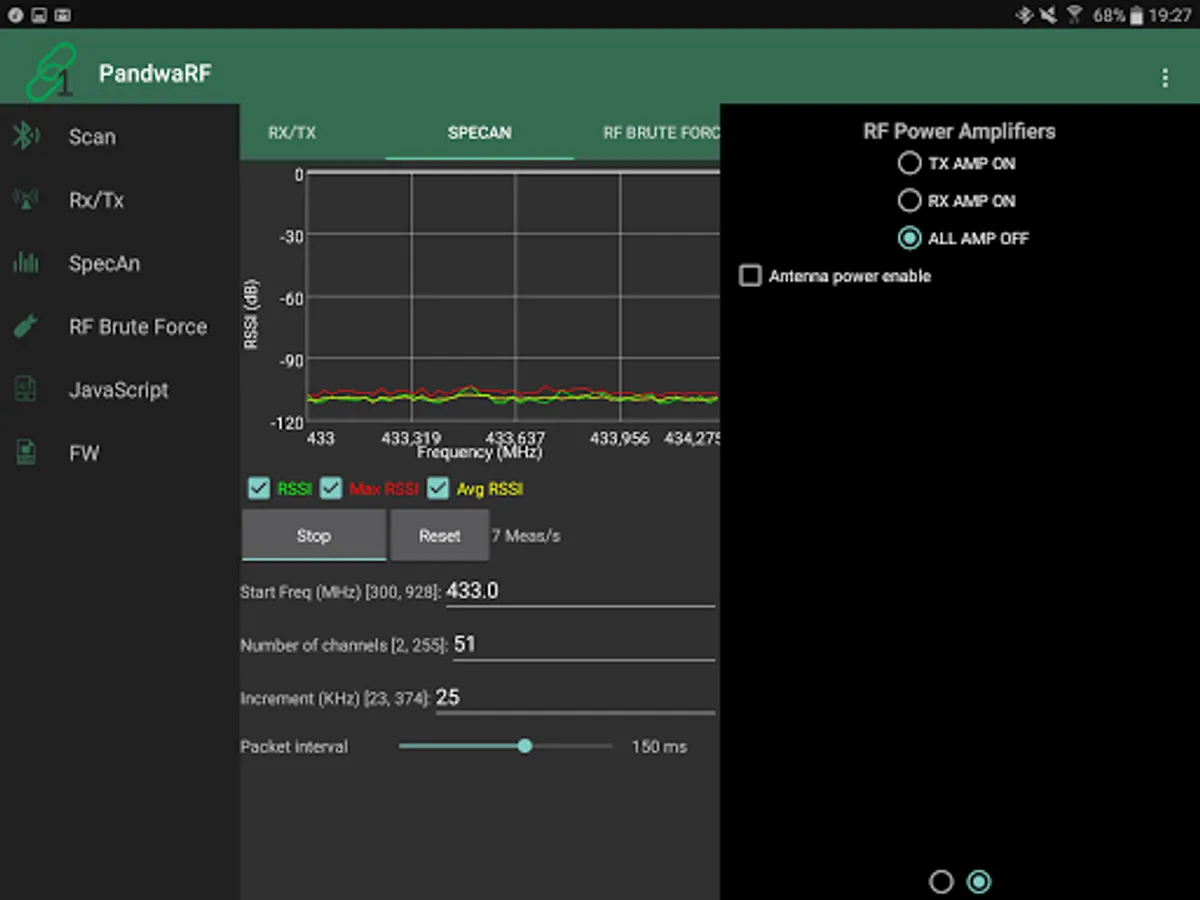Tap the muted sound status icon

pyautogui.click(x=1048, y=15)
